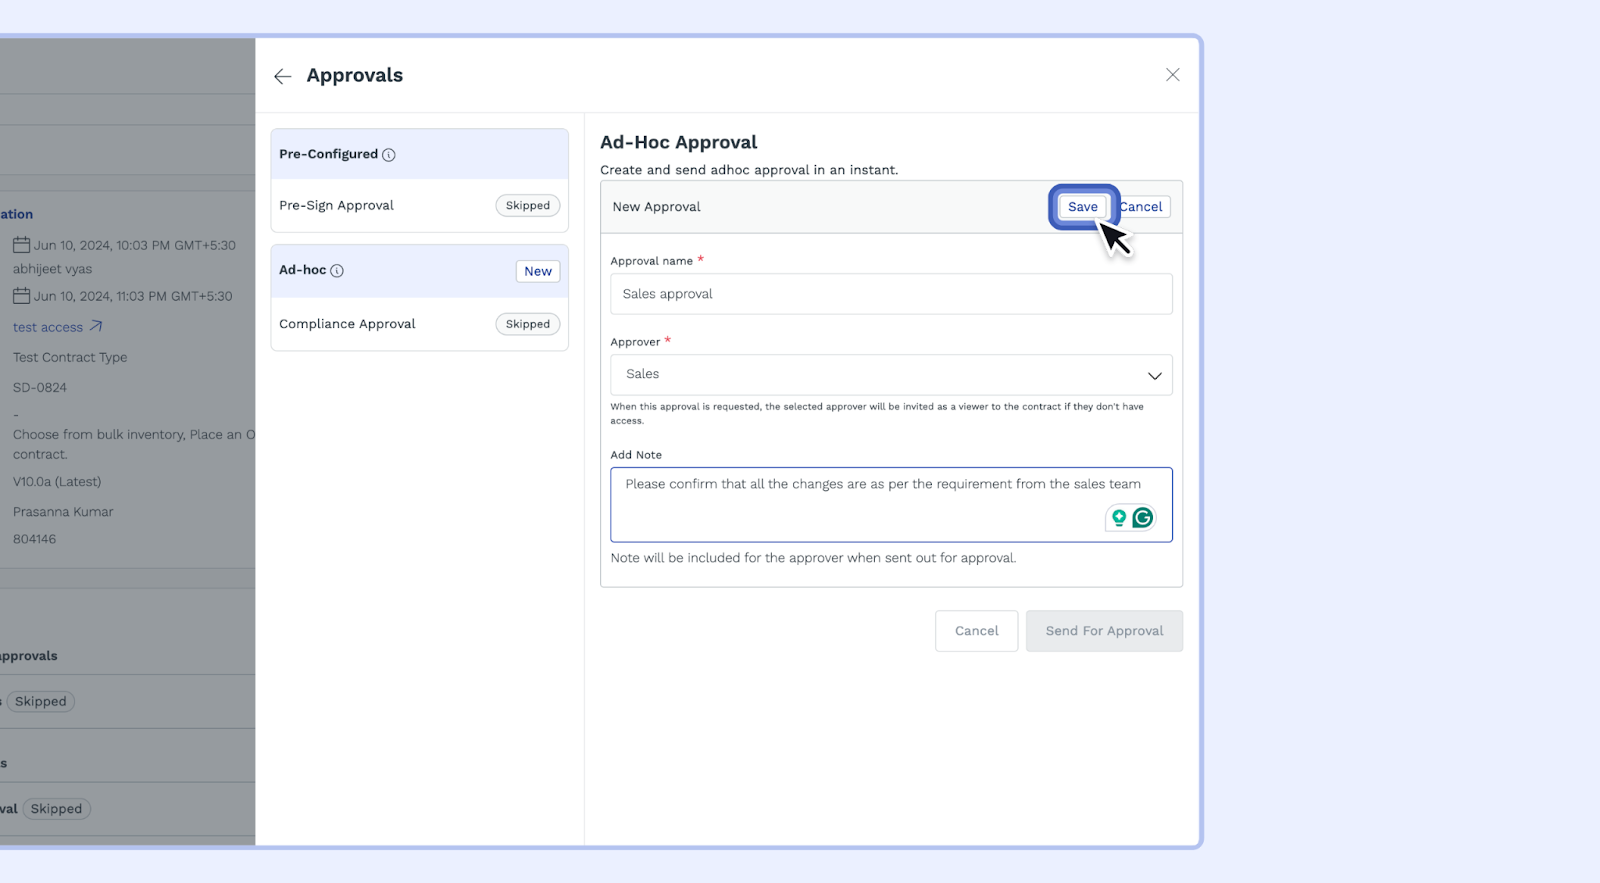Select the Compliance Approval item
The image size is (1600, 883).
pyautogui.click(x=347, y=324)
